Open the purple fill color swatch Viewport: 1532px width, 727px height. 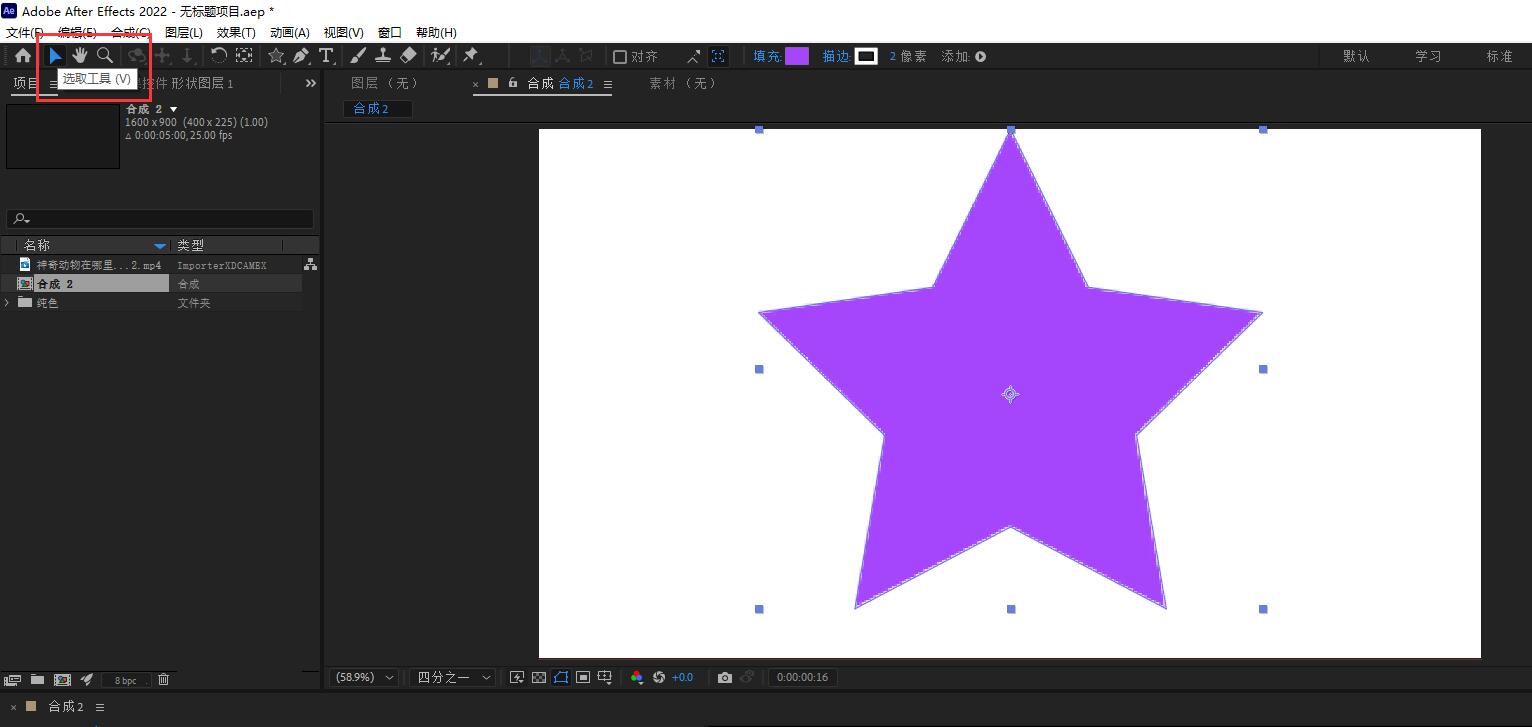(797, 56)
